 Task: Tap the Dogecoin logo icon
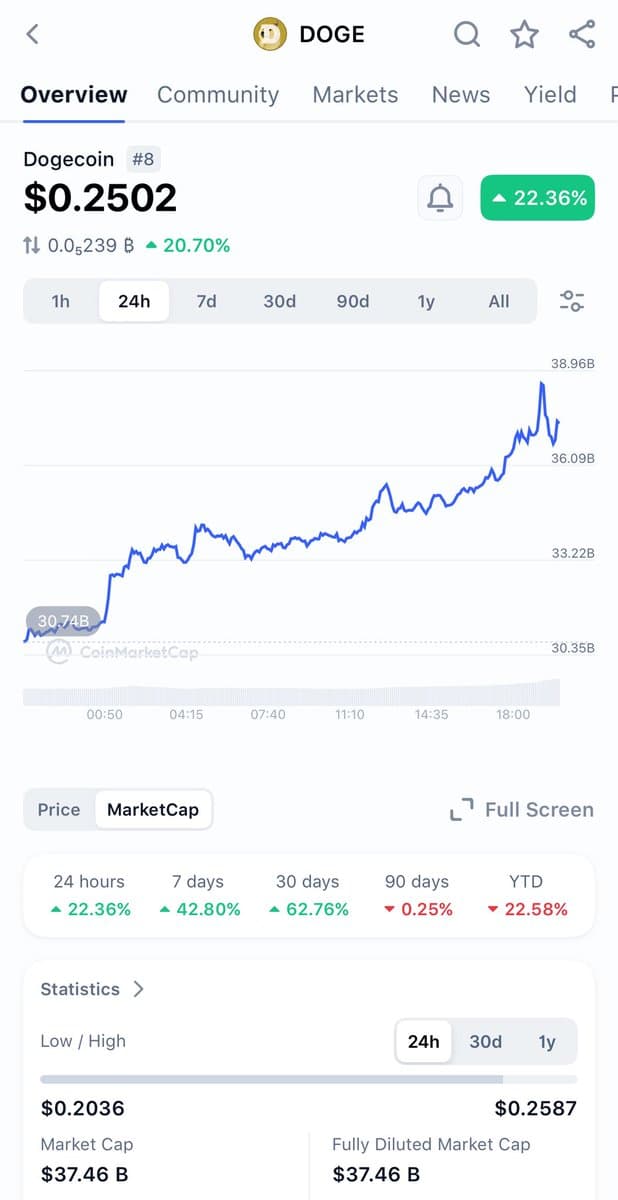(x=268, y=34)
